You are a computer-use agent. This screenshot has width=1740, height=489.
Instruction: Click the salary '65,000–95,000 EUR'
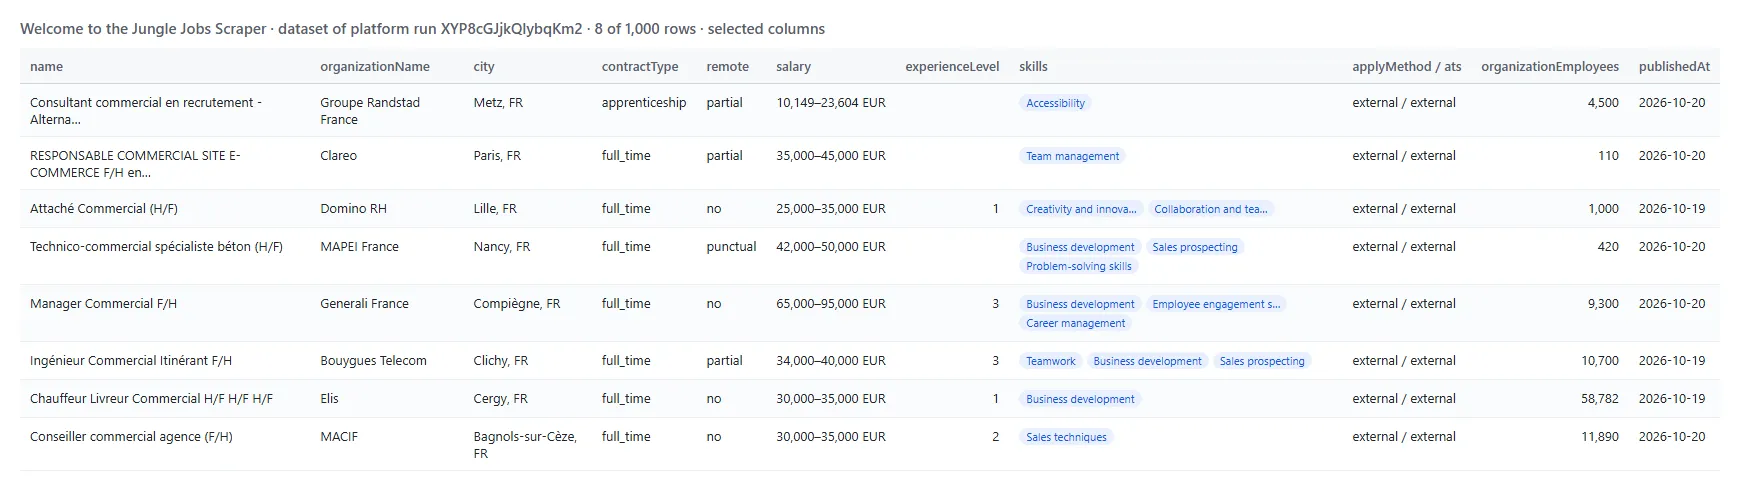click(831, 304)
